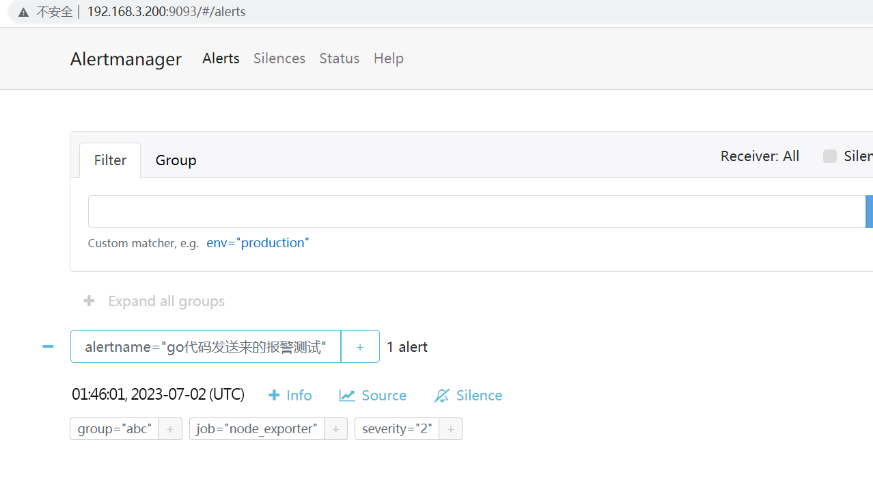This screenshot has width=873, height=477.
Task: Click Expand all groups text
Action: [166, 301]
